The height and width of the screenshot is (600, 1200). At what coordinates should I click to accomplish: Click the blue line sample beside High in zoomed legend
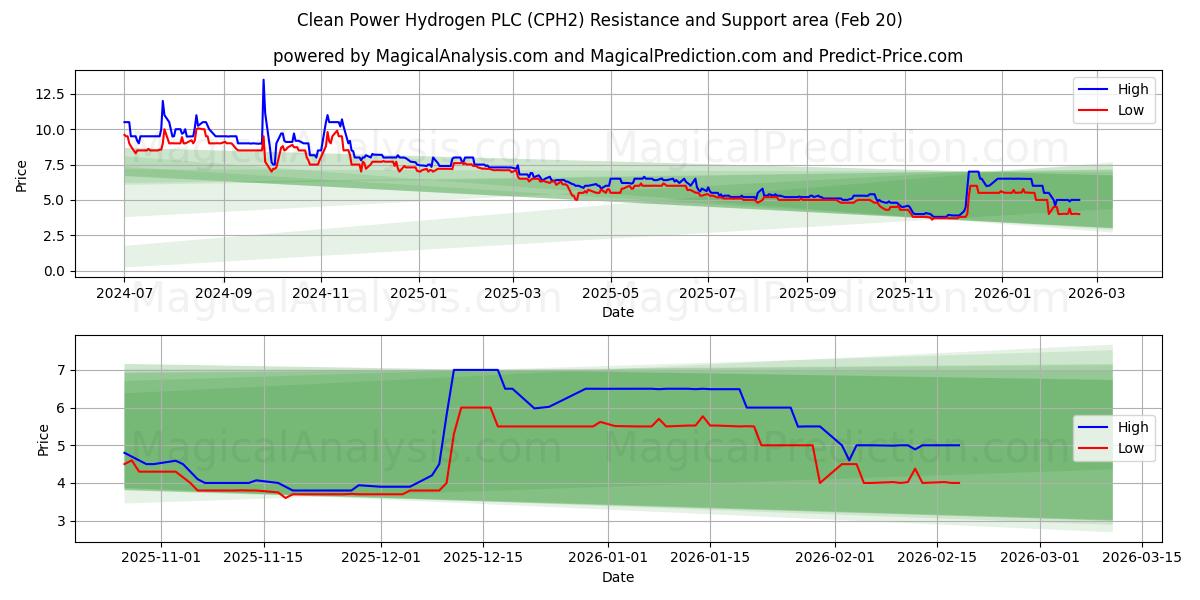point(1095,428)
